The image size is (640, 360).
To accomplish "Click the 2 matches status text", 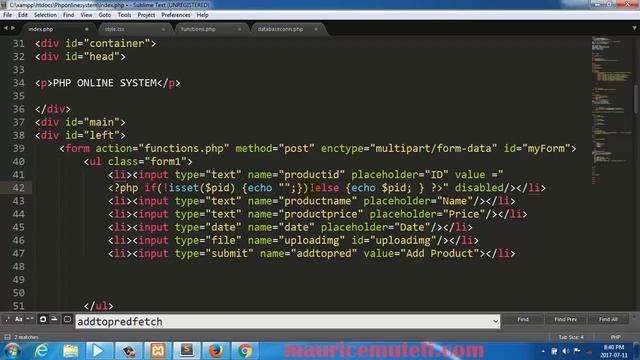I will (x=26, y=337).
